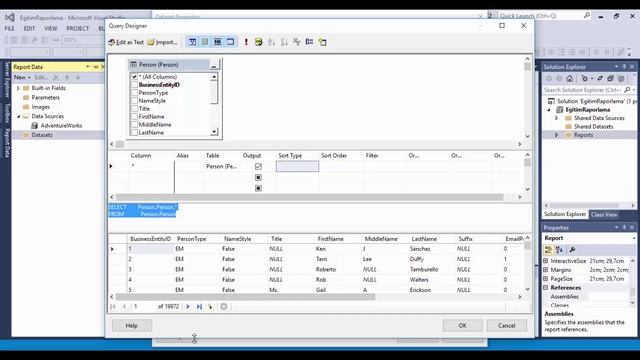Check the Title column checkbox
Image resolution: width=640 pixels, height=360 pixels.
(x=134, y=109)
